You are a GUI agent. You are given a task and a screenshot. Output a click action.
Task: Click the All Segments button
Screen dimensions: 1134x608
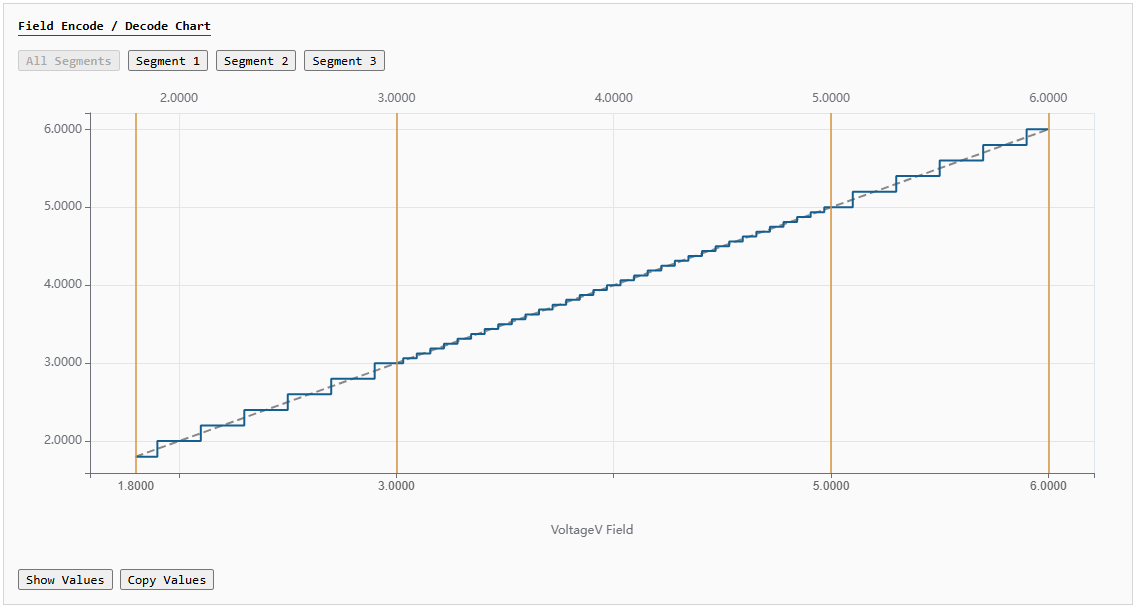click(x=69, y=61)
